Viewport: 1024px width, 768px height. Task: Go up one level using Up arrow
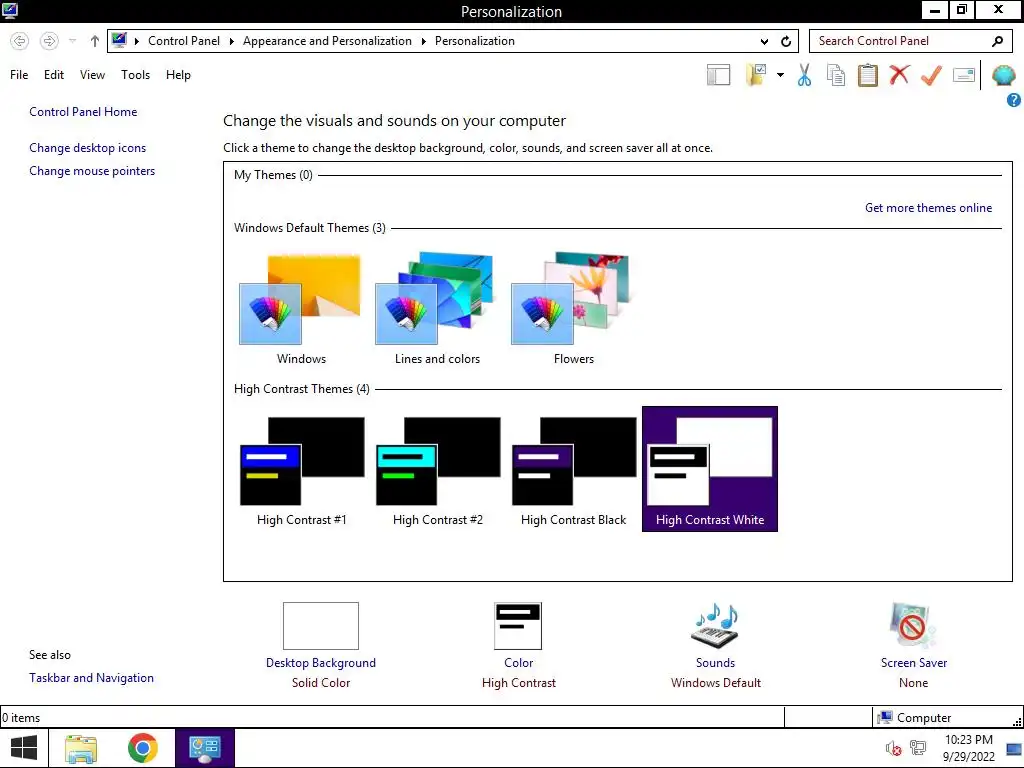[95, 41]
